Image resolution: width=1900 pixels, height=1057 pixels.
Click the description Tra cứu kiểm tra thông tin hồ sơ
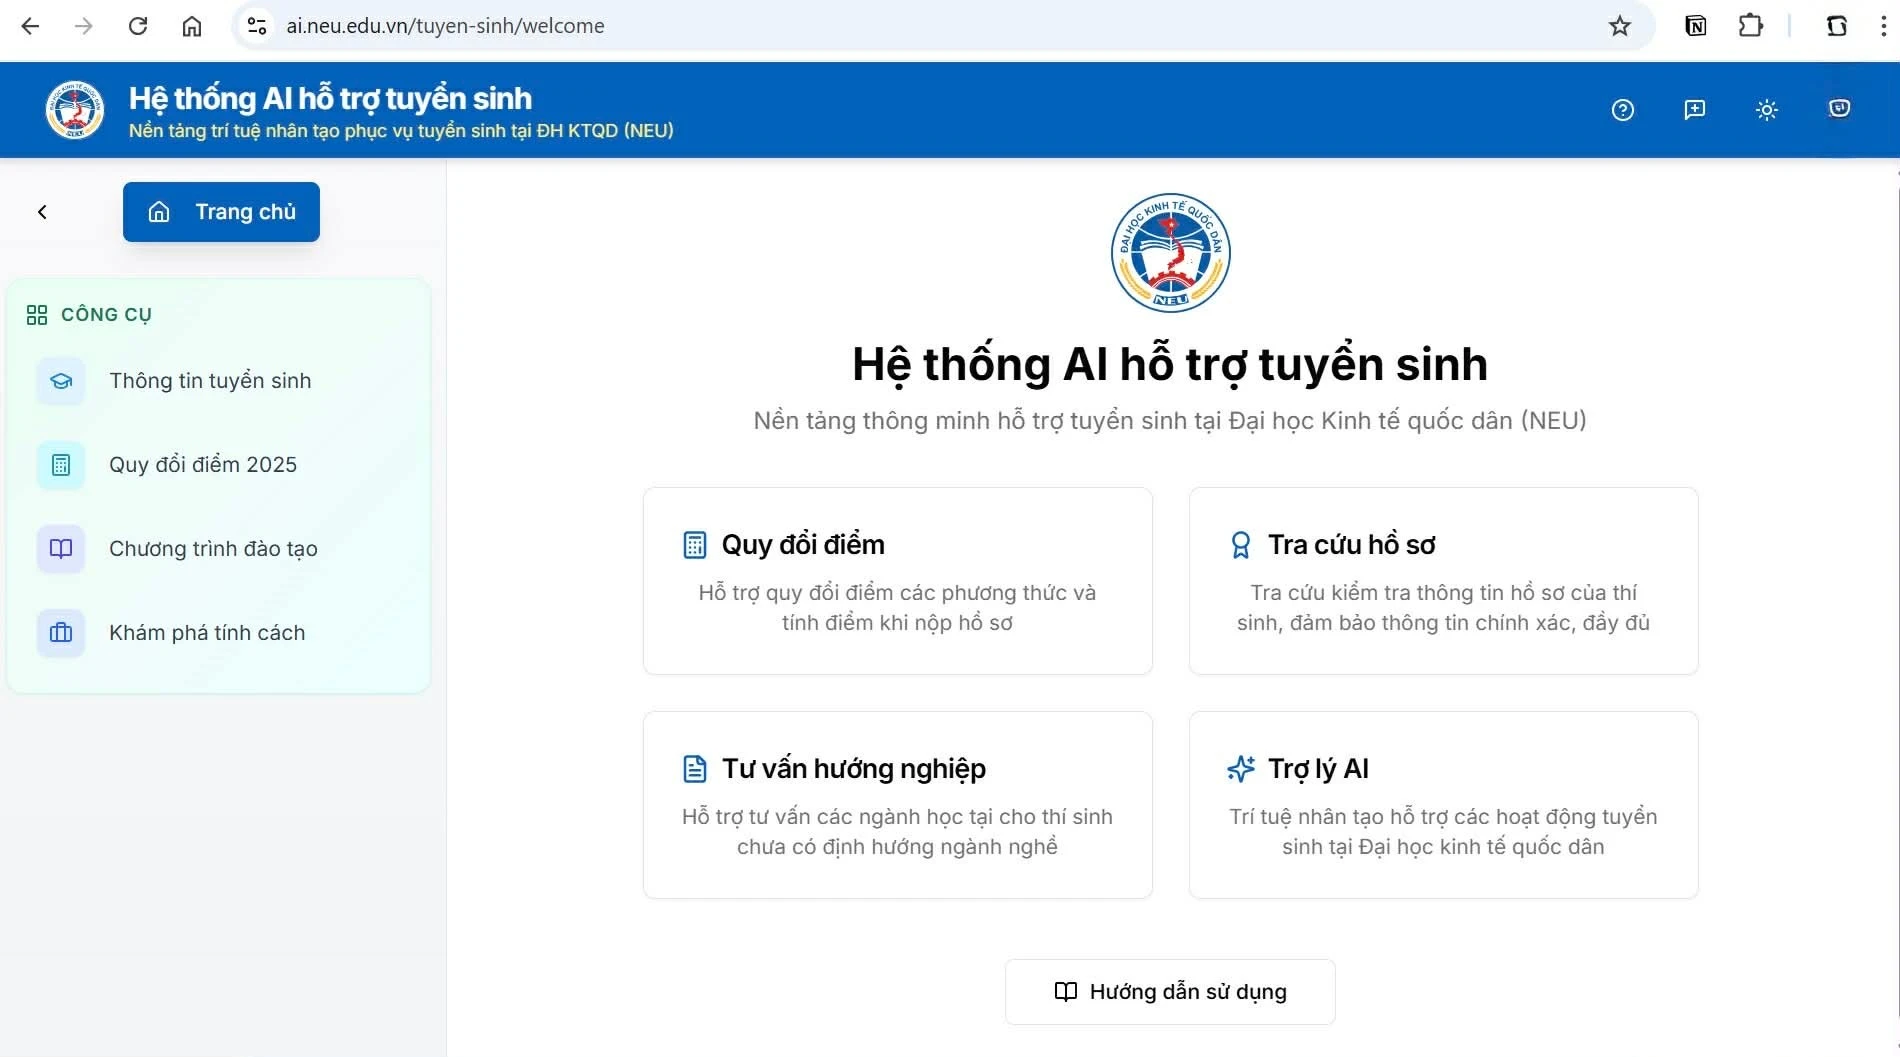(1444, 608)
